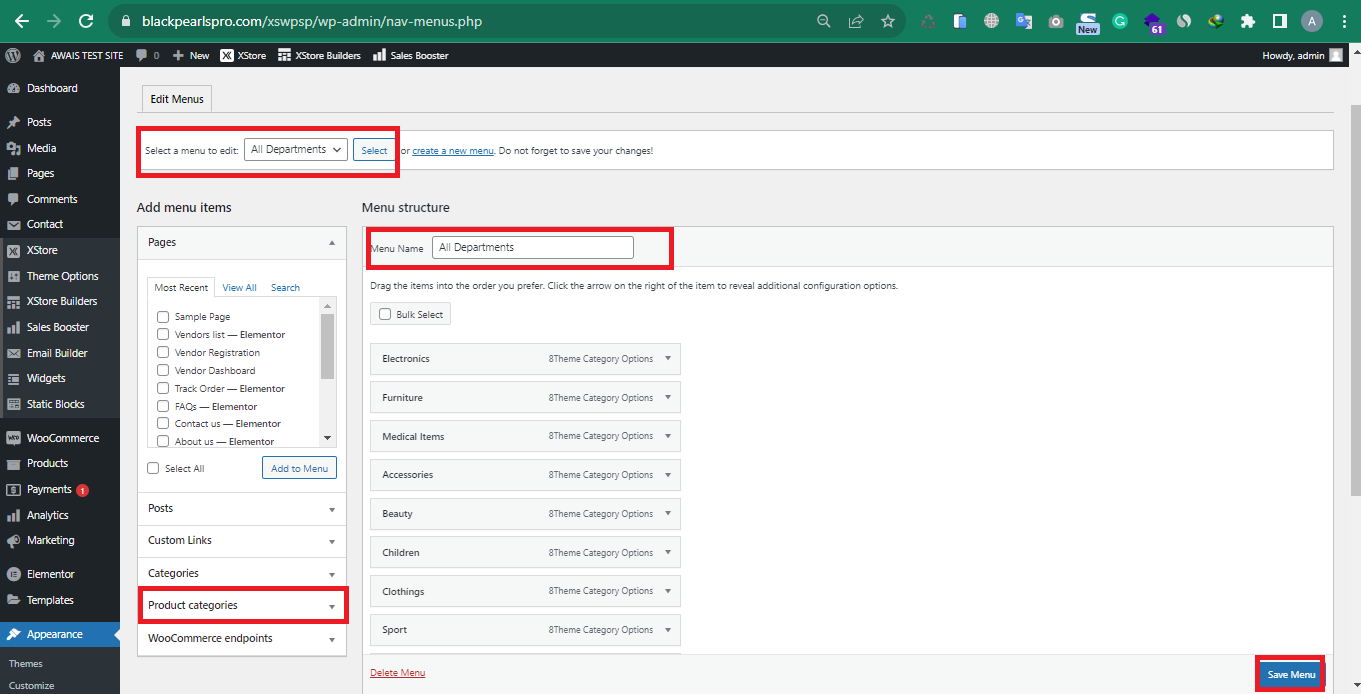1361x694 pixels.
Task: Open the Chrome profile avatar A
Action: tap(1312, 21)
